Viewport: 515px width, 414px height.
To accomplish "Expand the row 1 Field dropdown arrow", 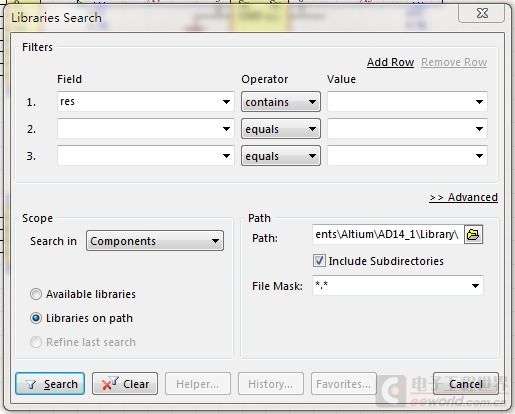I will coord(226,102).
